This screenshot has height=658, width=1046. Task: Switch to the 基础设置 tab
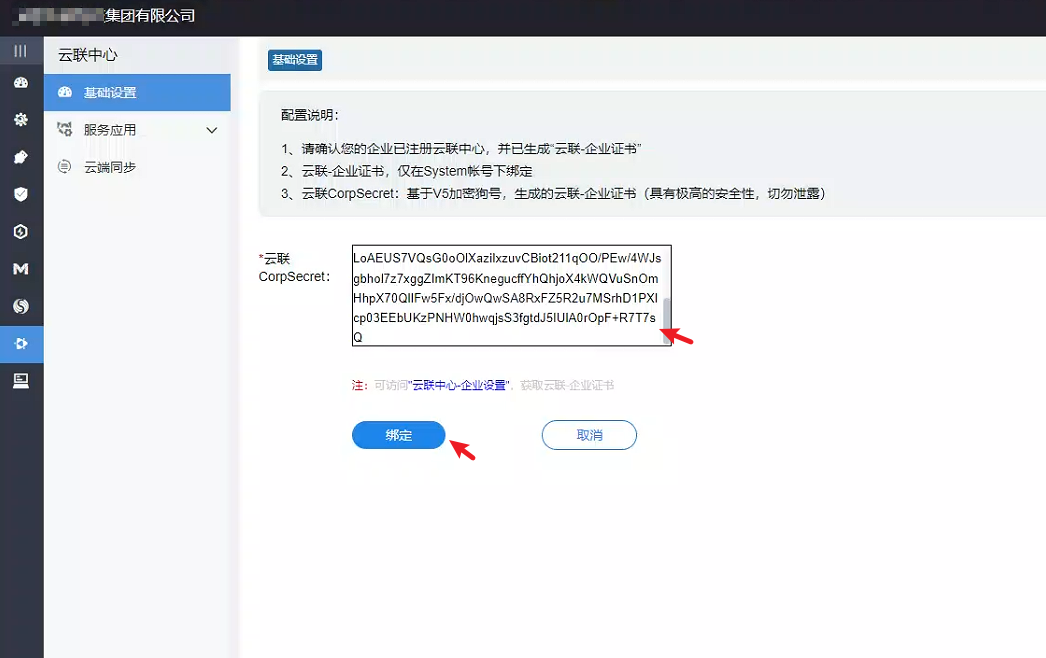tap(295, 60)
